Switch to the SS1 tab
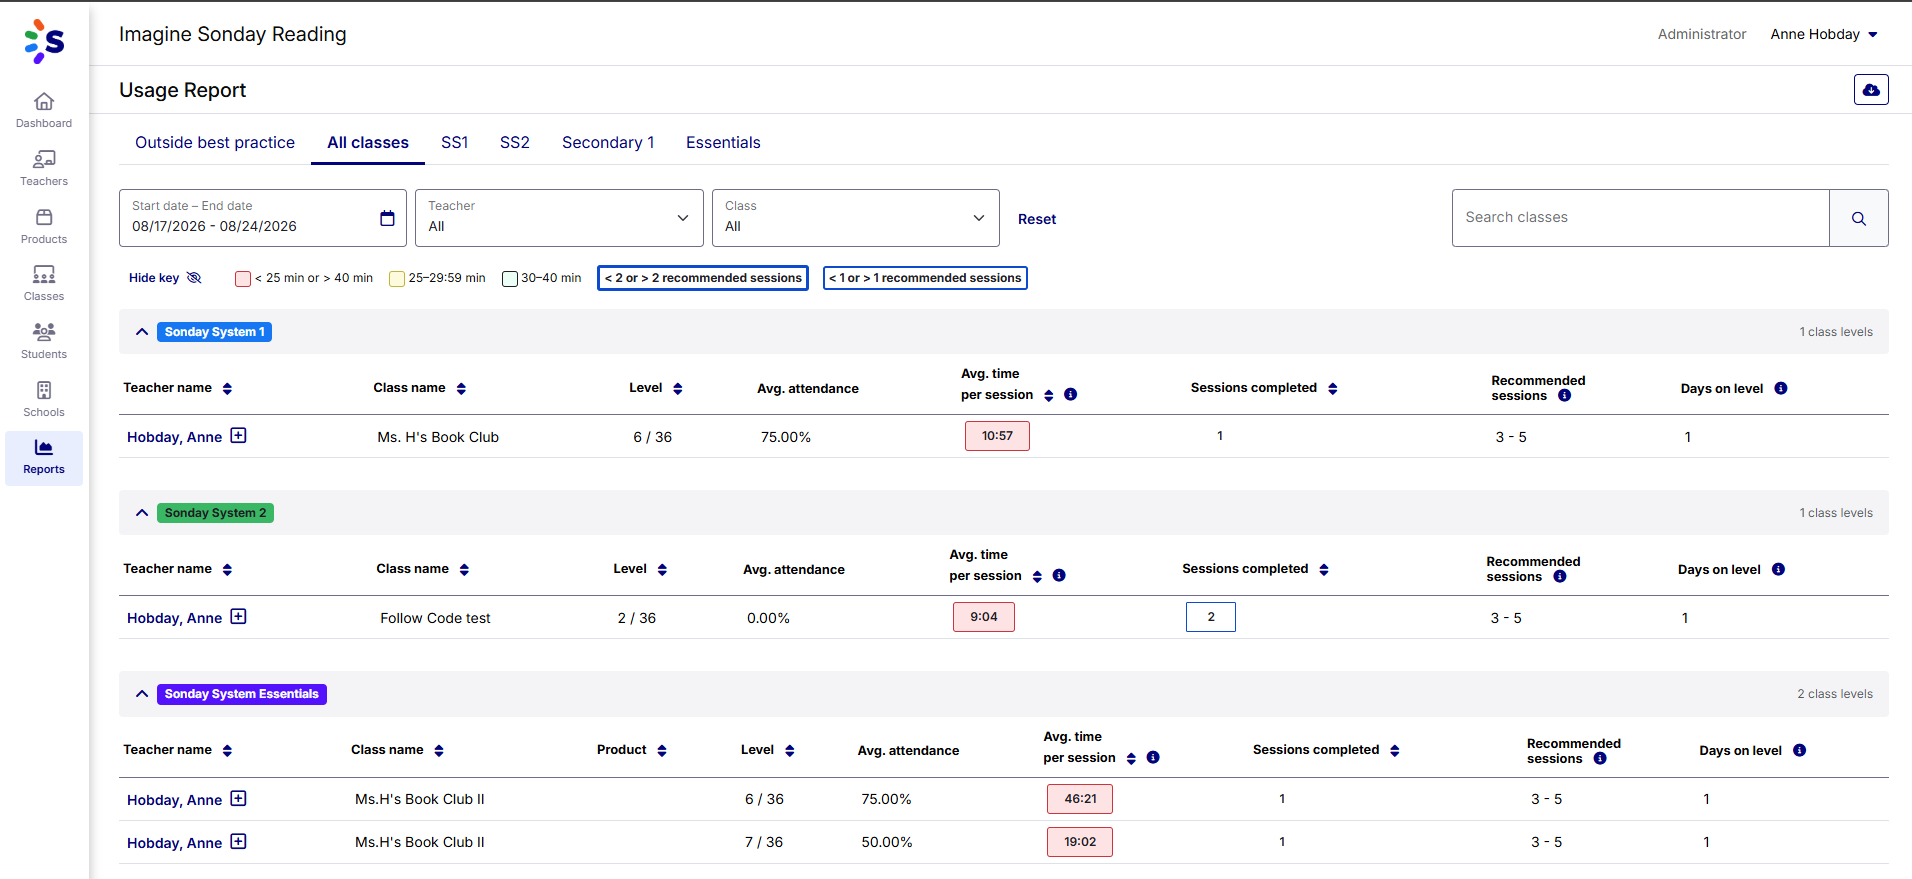This screenshot has height=879, width=1912. [x=455, y=143]
